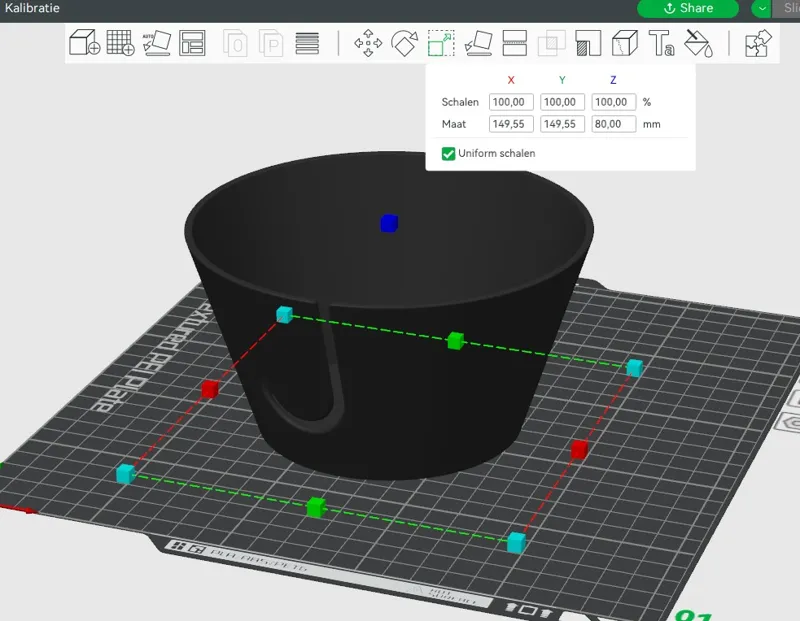
Task: Click the Schalen Z percentage field
Action: point(614,102)
